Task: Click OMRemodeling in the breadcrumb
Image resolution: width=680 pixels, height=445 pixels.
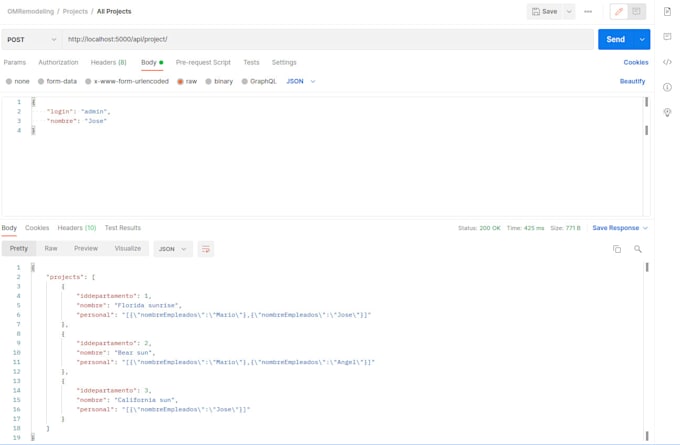Action: tap(30, 12)
